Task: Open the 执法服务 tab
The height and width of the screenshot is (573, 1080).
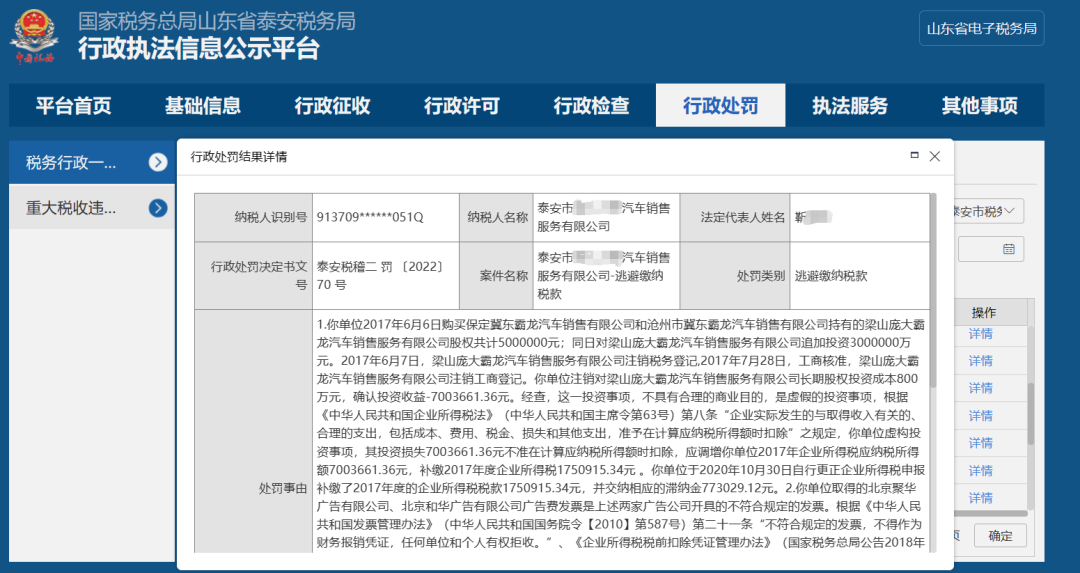Action: [850, 105]
